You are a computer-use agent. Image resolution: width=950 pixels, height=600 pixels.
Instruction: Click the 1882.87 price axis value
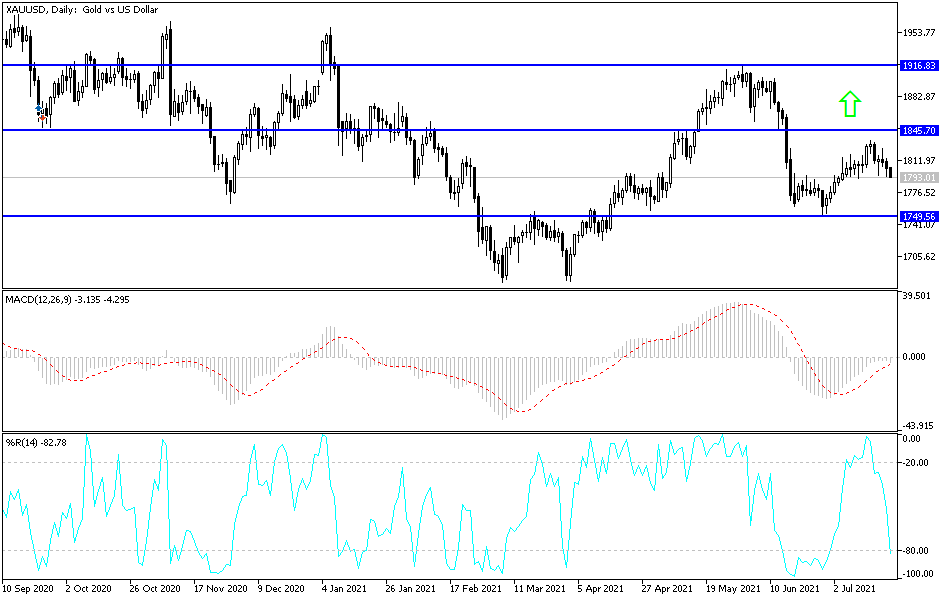click(x=919, y=97)
